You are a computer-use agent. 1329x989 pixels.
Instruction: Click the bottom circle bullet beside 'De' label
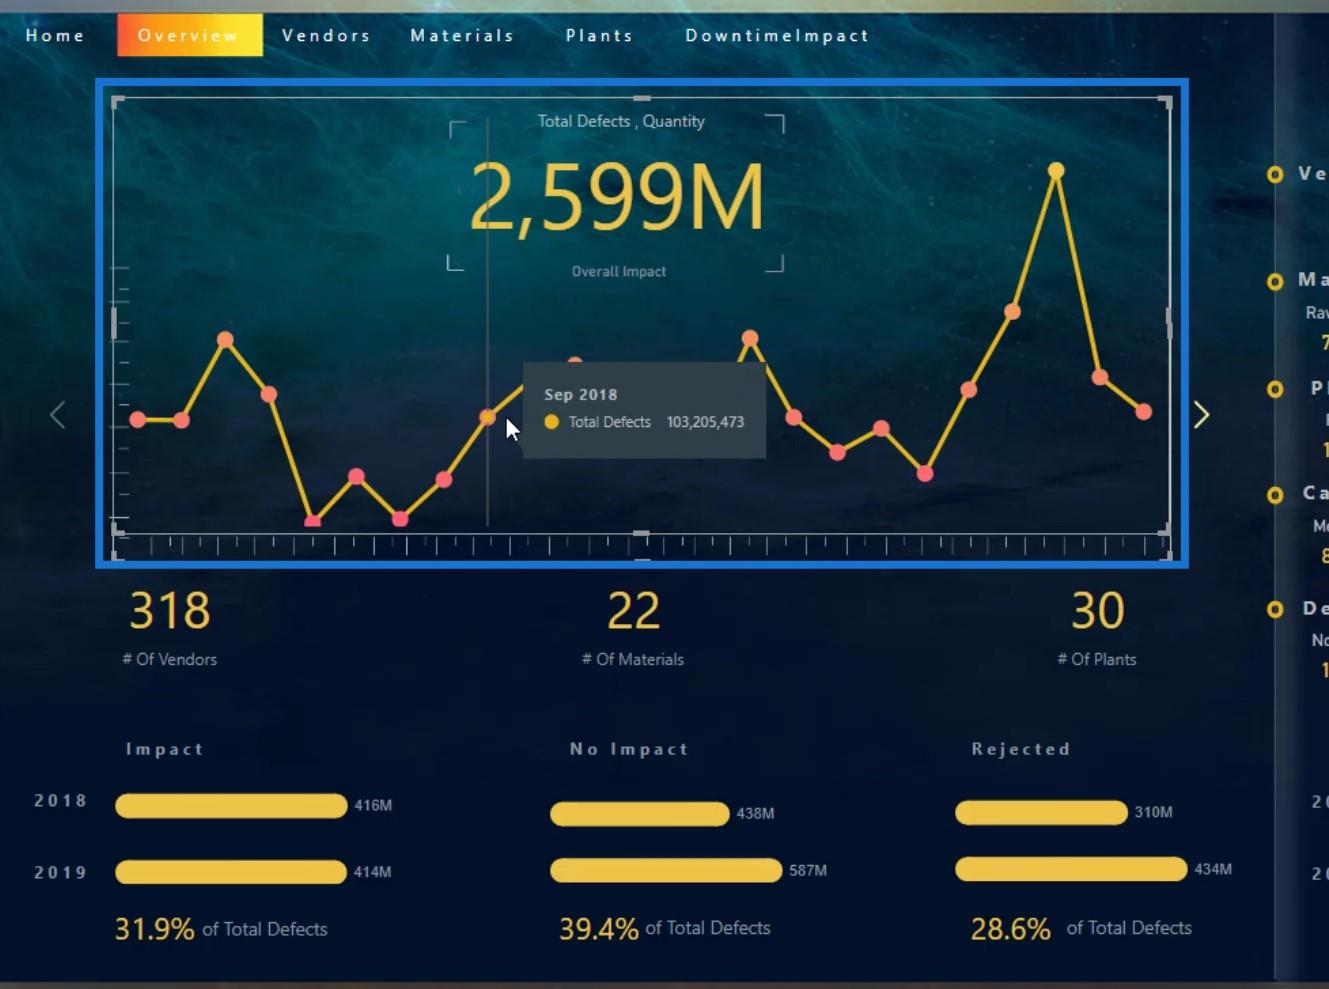tap(1275, 609)
